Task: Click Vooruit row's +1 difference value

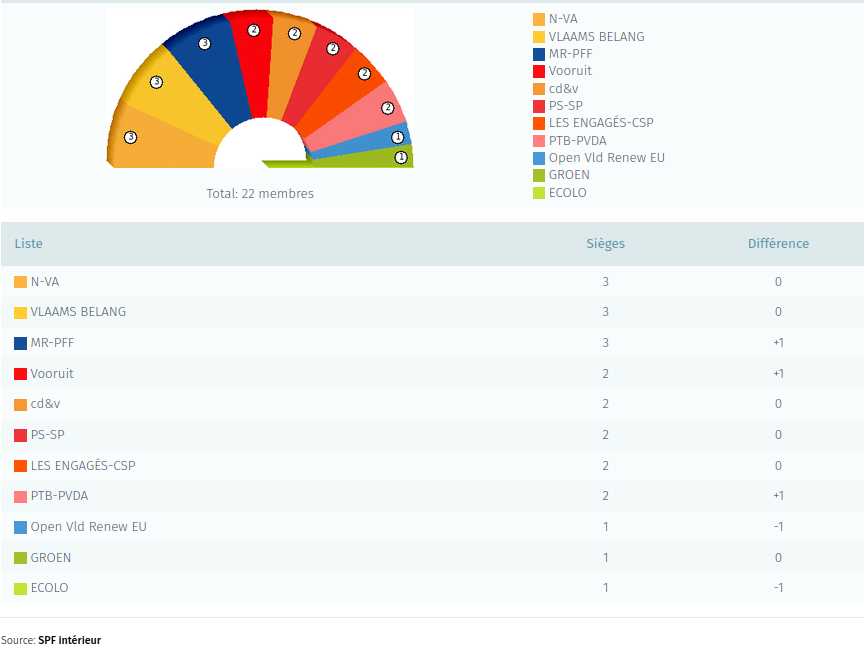Action: pyautogui.click(x=778, y=374)
